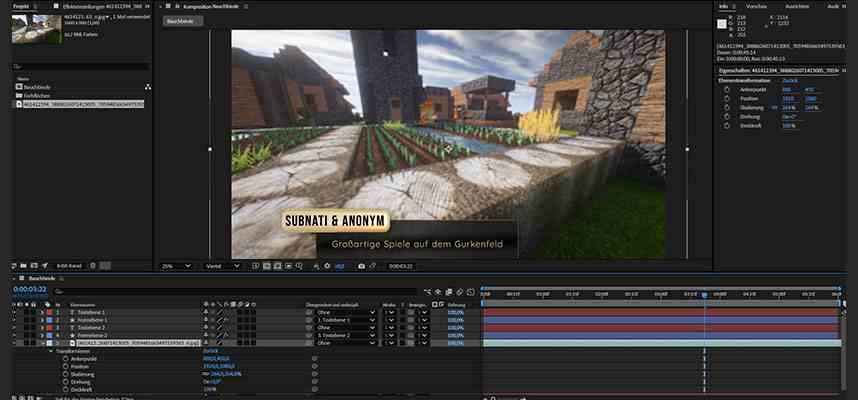Hide the Textebene 1 layer
This screenshot has width=858, height=400.
pos(15,312)
